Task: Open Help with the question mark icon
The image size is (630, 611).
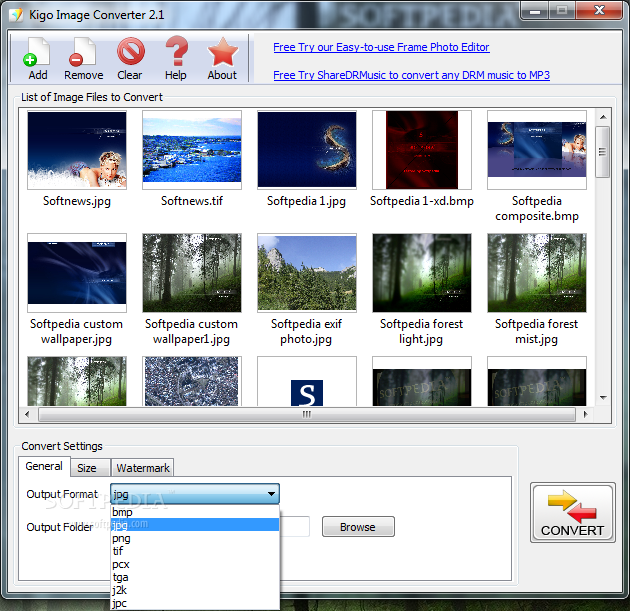Action: 176,52
